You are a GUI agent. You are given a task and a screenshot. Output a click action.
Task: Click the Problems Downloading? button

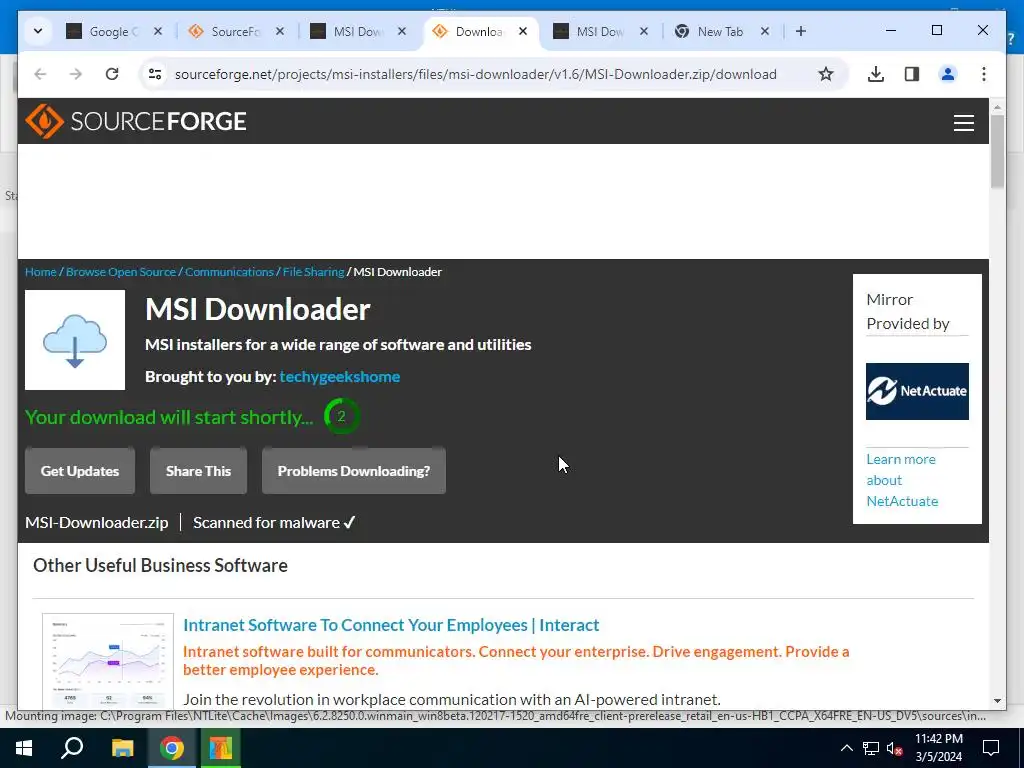point(354,471)
